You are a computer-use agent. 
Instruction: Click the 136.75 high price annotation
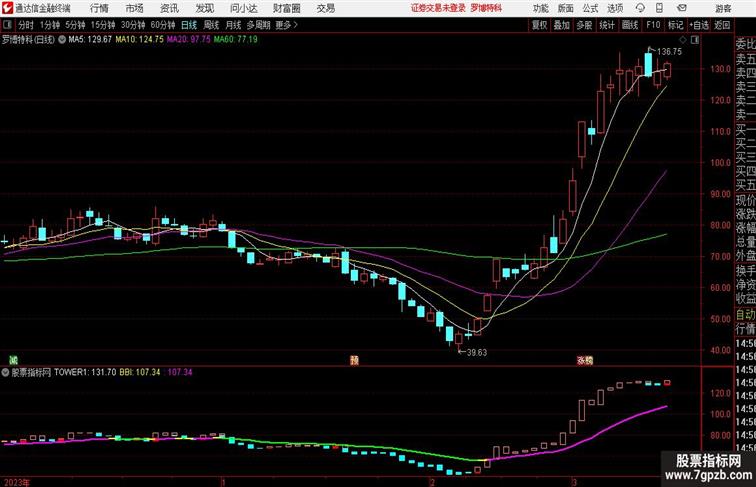(x=669, y=52)
